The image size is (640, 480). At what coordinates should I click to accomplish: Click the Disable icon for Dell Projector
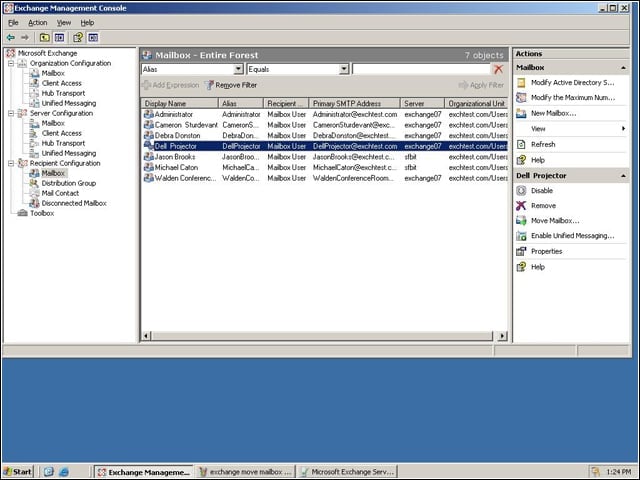(521, 191)
